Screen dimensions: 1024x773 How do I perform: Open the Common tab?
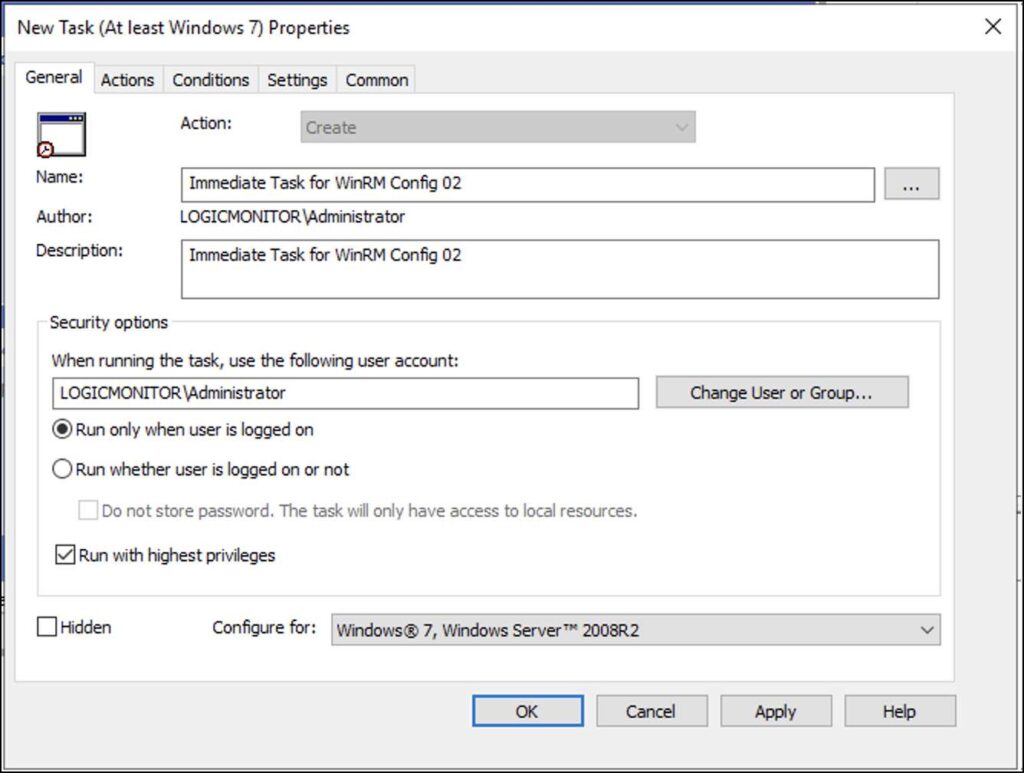pos(376,79)
